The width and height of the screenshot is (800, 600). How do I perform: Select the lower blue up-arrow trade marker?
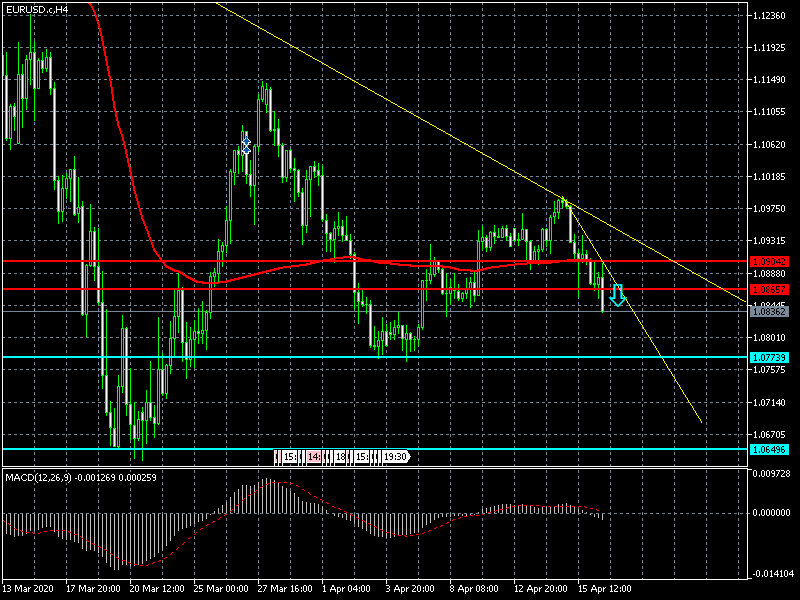(246, 149)
